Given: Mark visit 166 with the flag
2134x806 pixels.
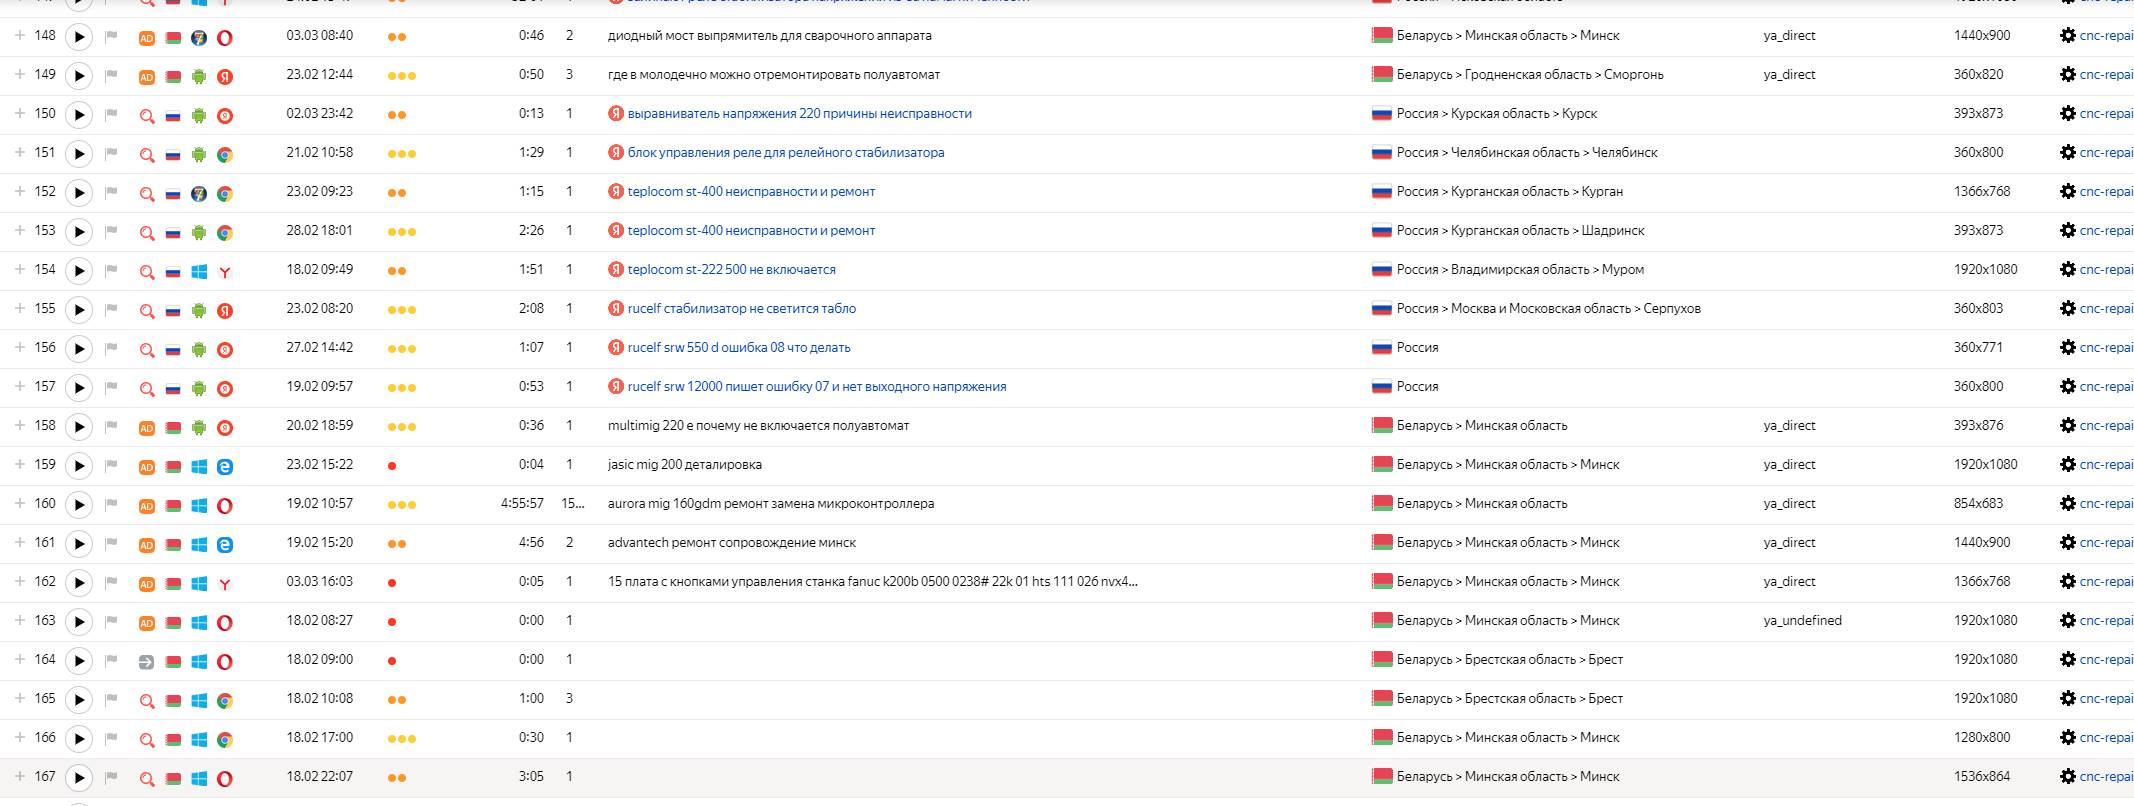Looking at the screenshot, I should [x=112, y=738].
